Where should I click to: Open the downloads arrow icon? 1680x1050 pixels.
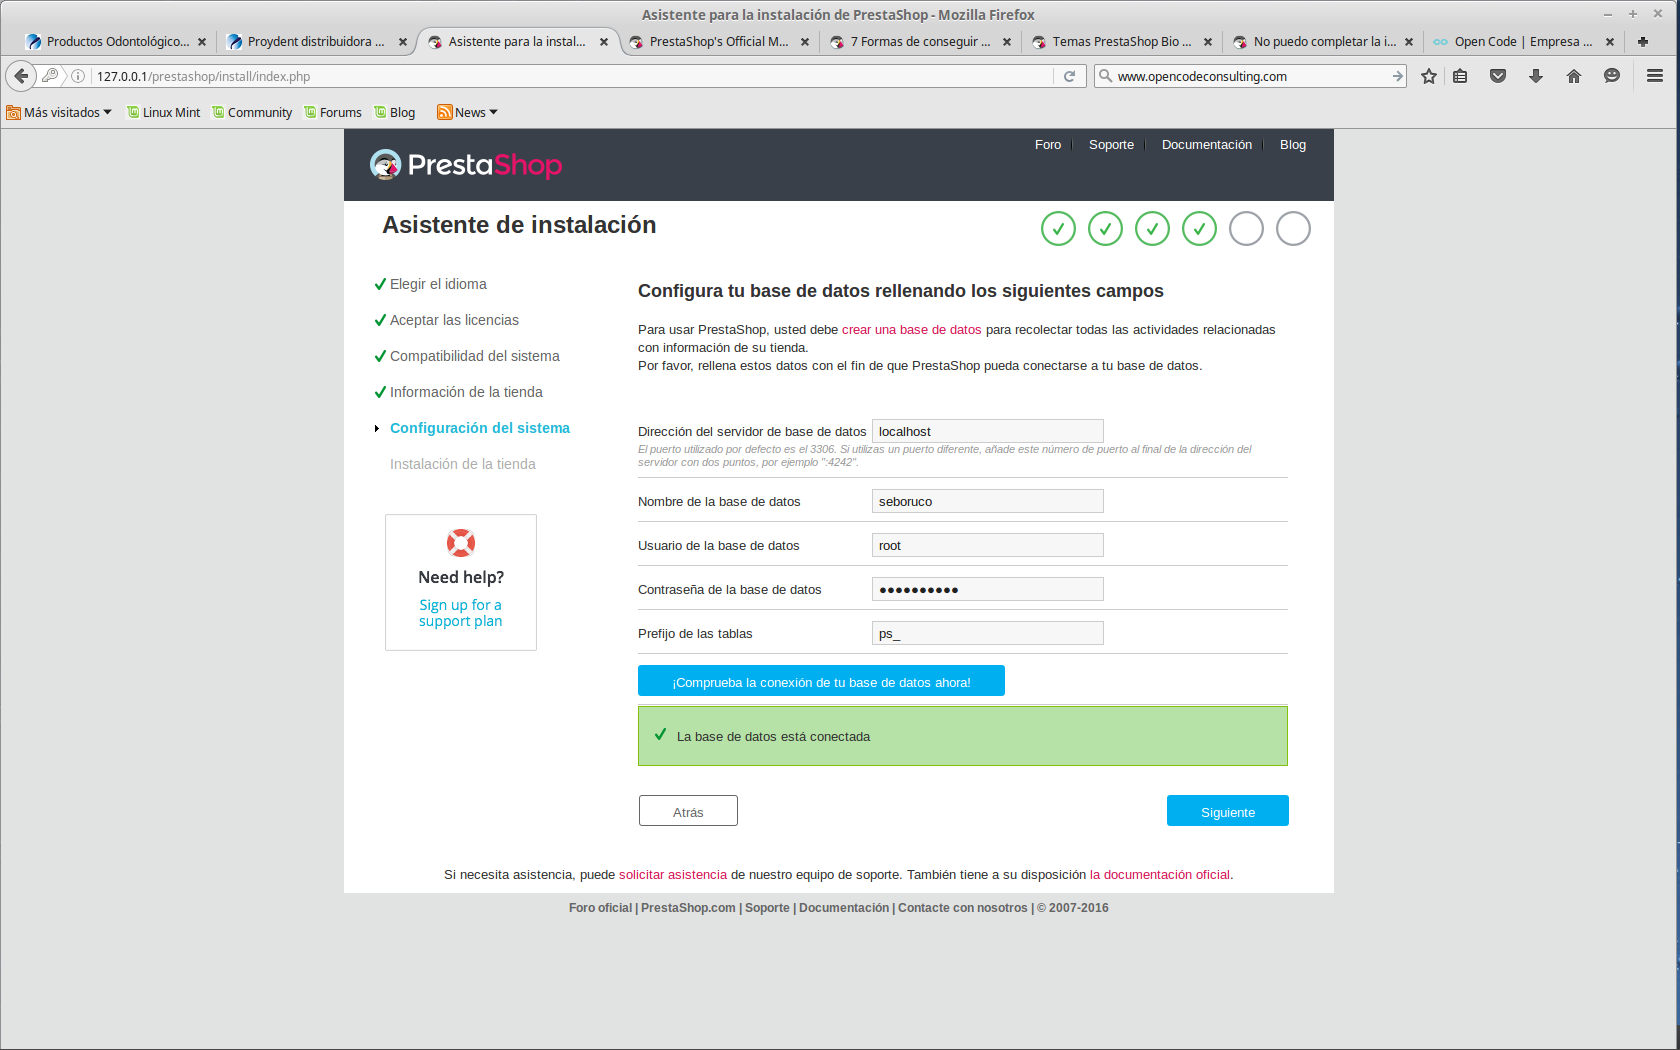(x=1536, y=76)
